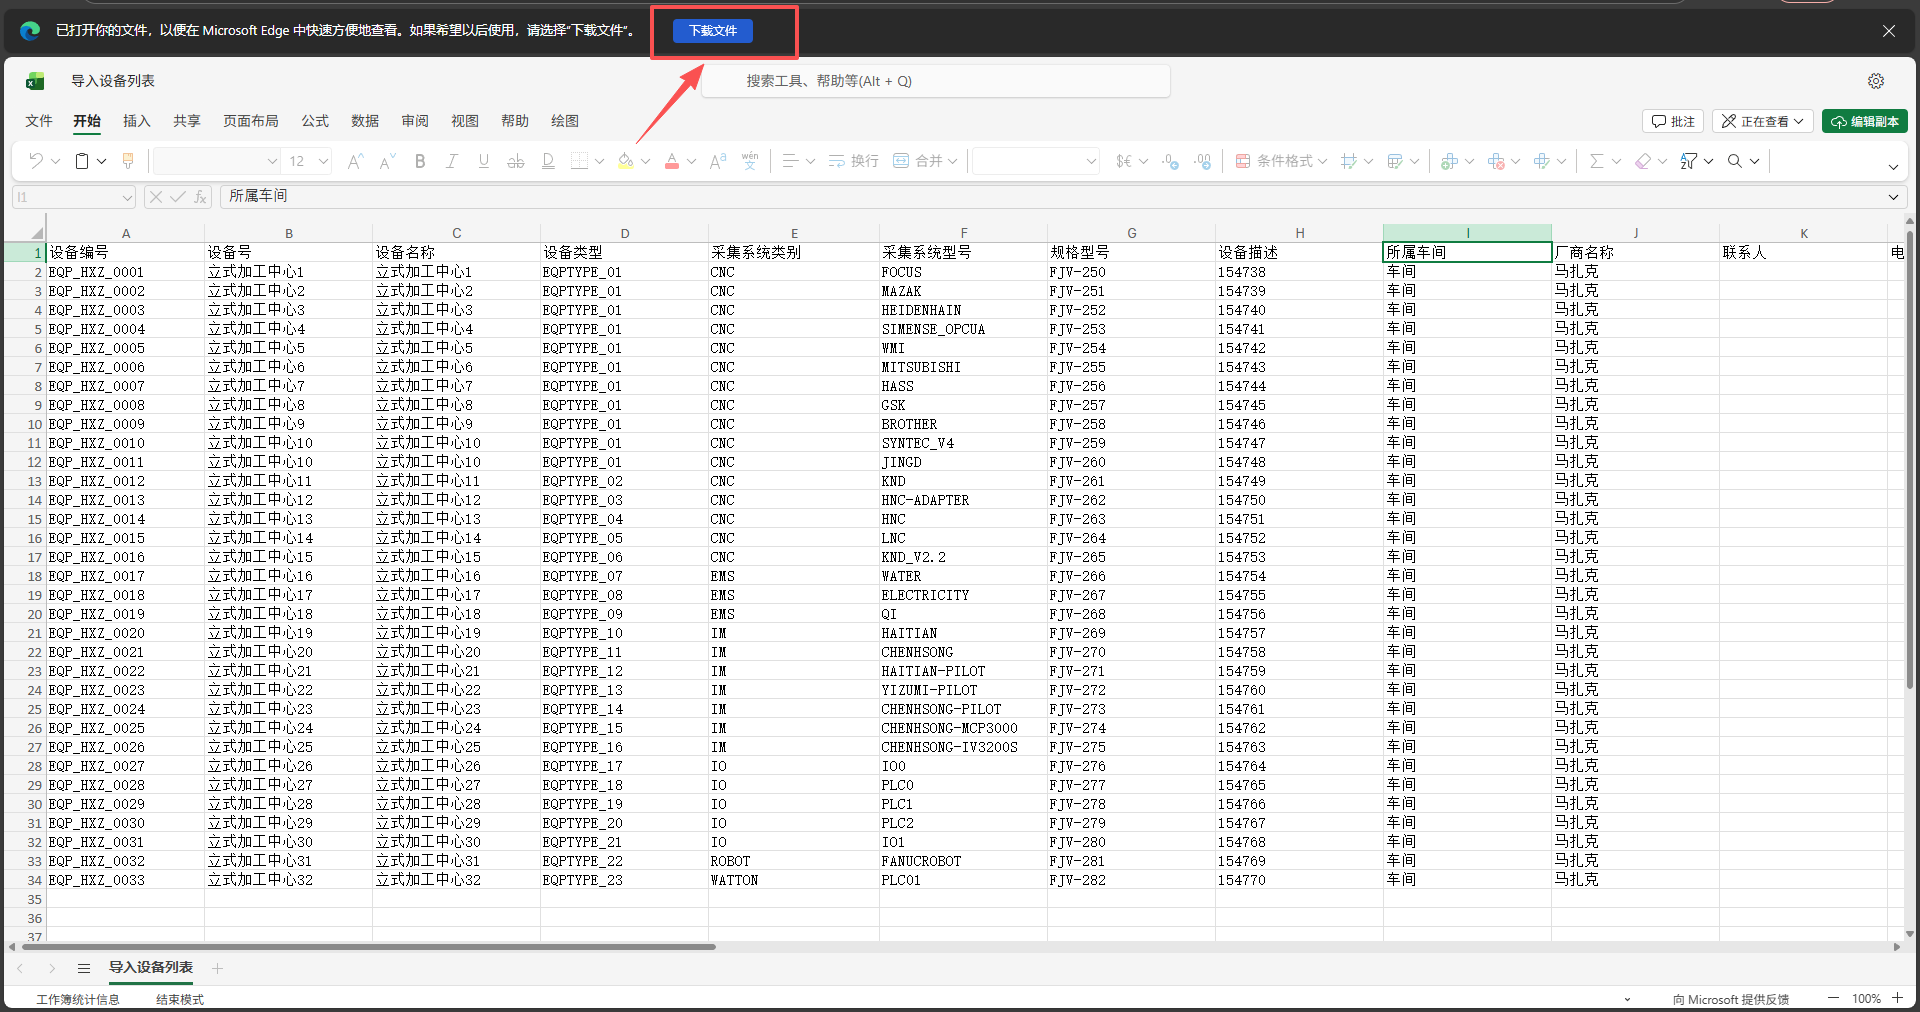Switch to the 数据 ribbon tab

(x=365, y=121)
